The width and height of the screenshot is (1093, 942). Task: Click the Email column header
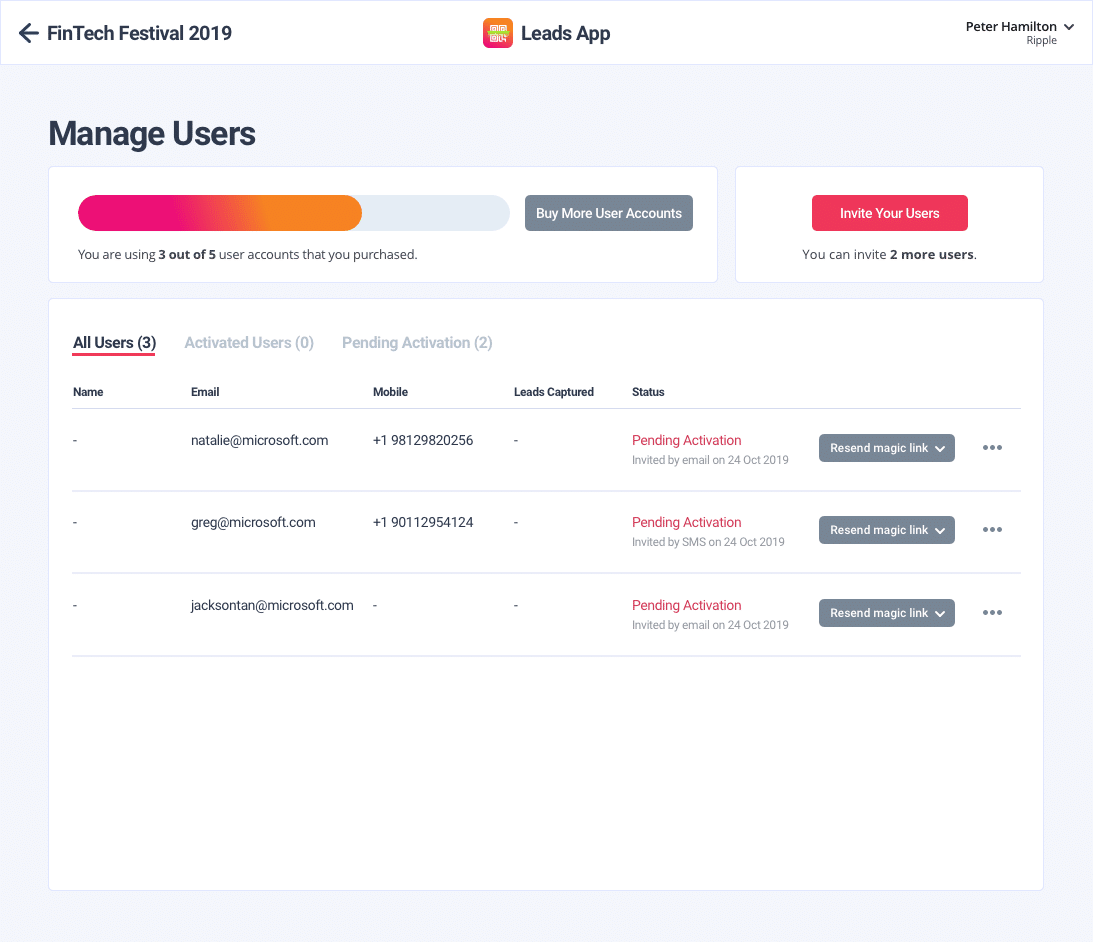pyautogui.click(x=205, y=392)
